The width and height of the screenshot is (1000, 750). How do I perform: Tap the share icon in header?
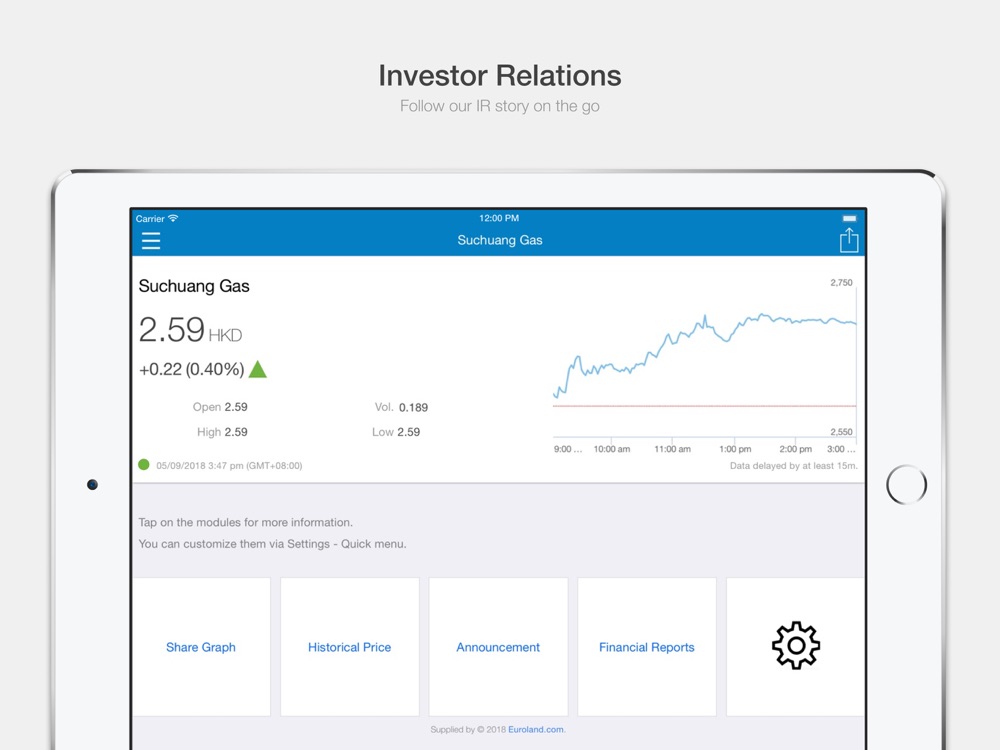point(848,240)
